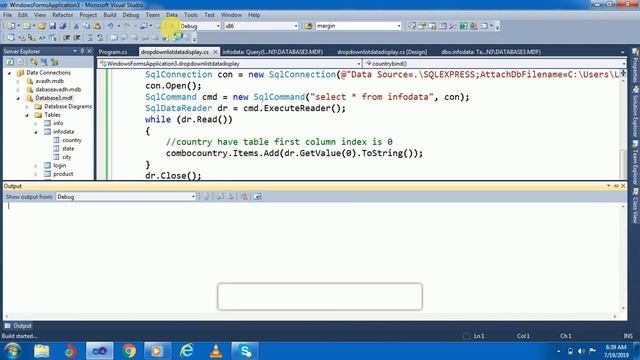Click the Visual Studio taskbar button
Screen dimensions: 640x360
pos(100,351)
